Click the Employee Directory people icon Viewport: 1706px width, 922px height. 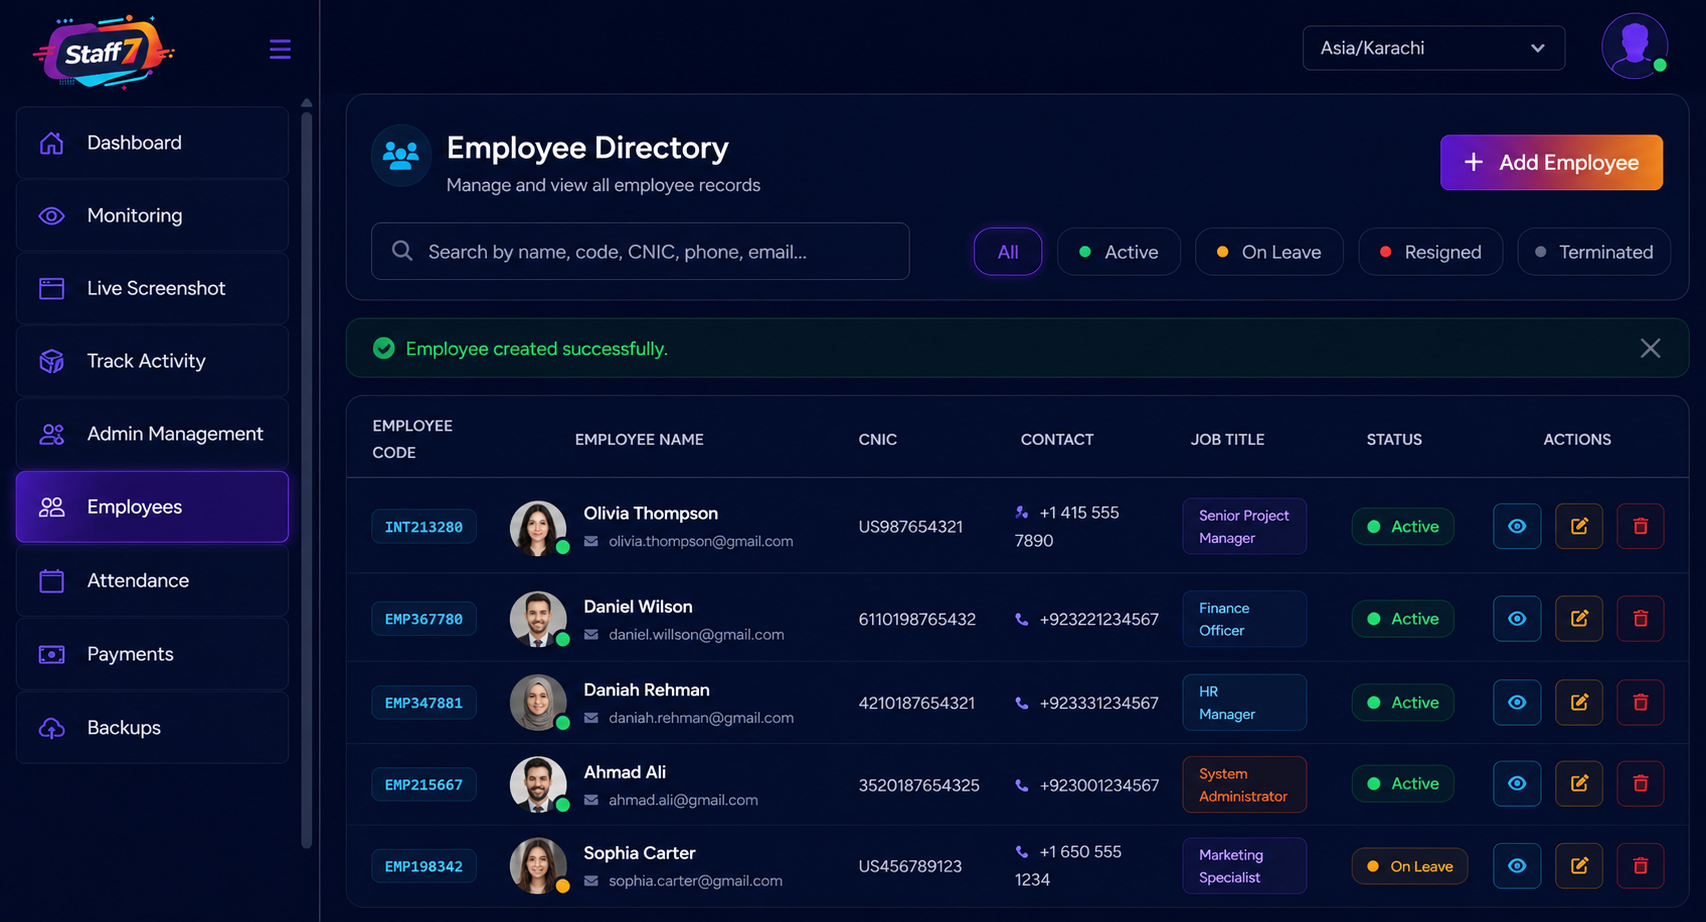tap(401, 156)
